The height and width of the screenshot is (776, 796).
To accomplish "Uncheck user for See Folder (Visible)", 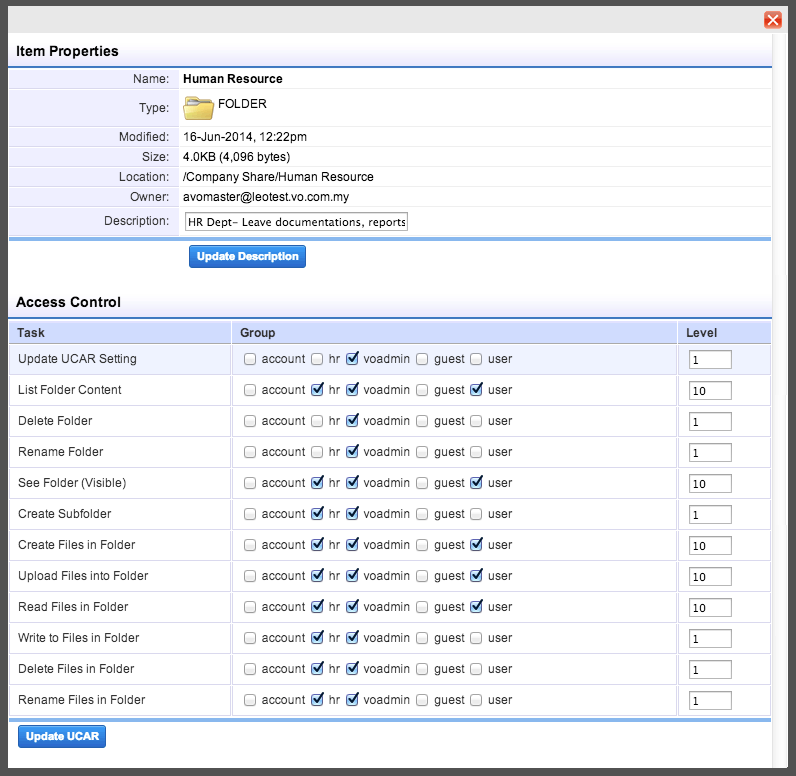I will tap(476, 483).
